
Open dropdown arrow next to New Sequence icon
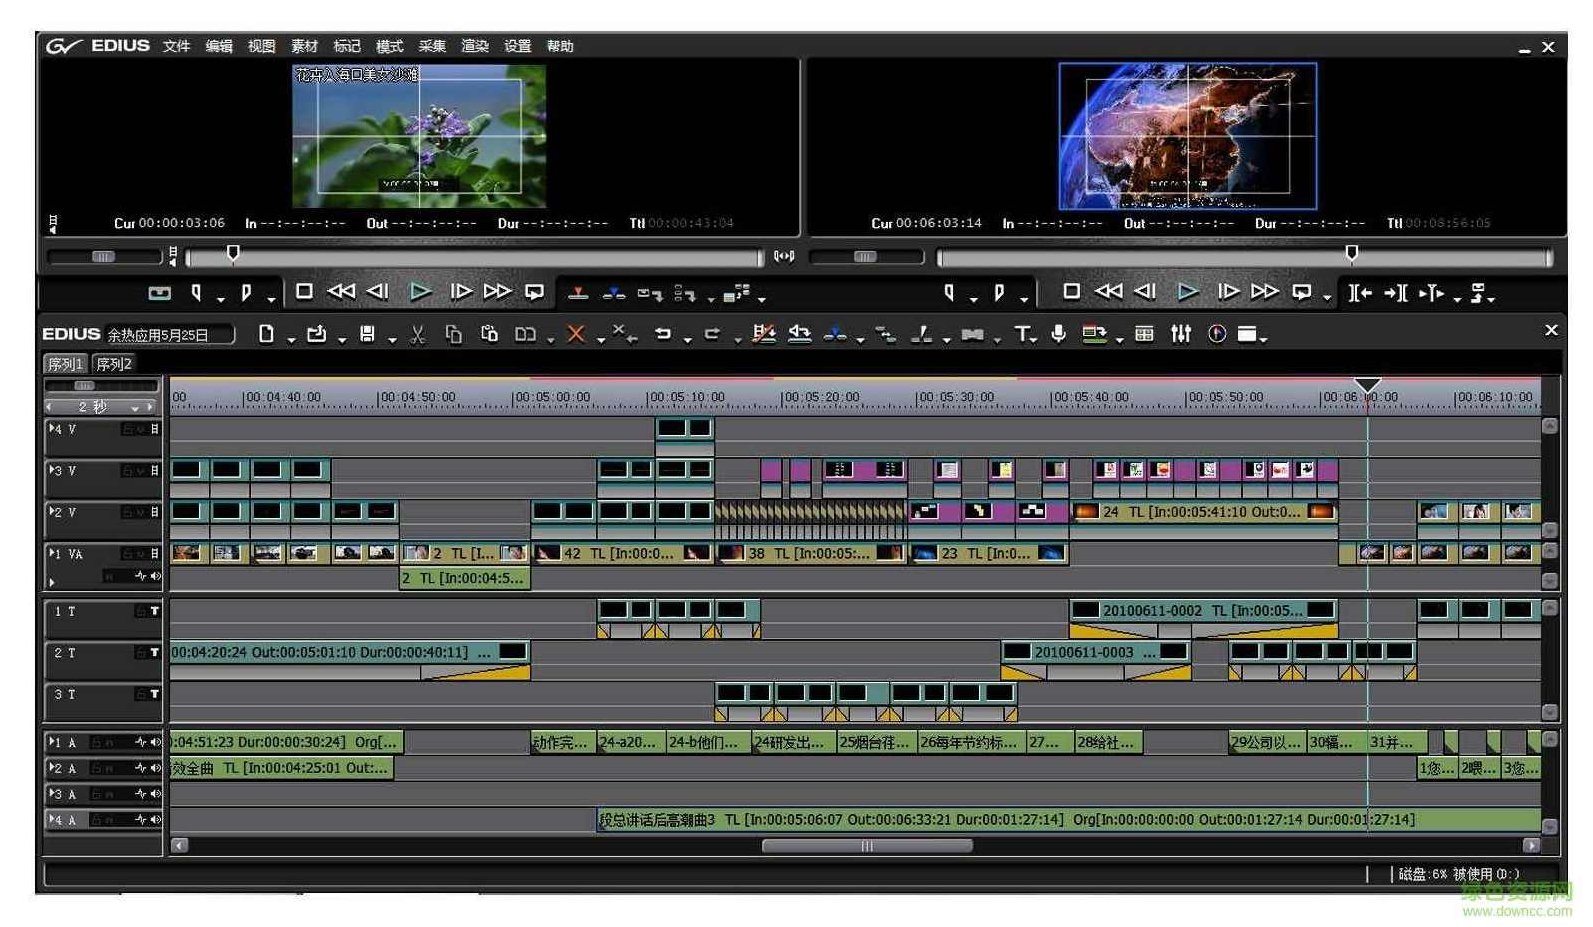(291, 341)
